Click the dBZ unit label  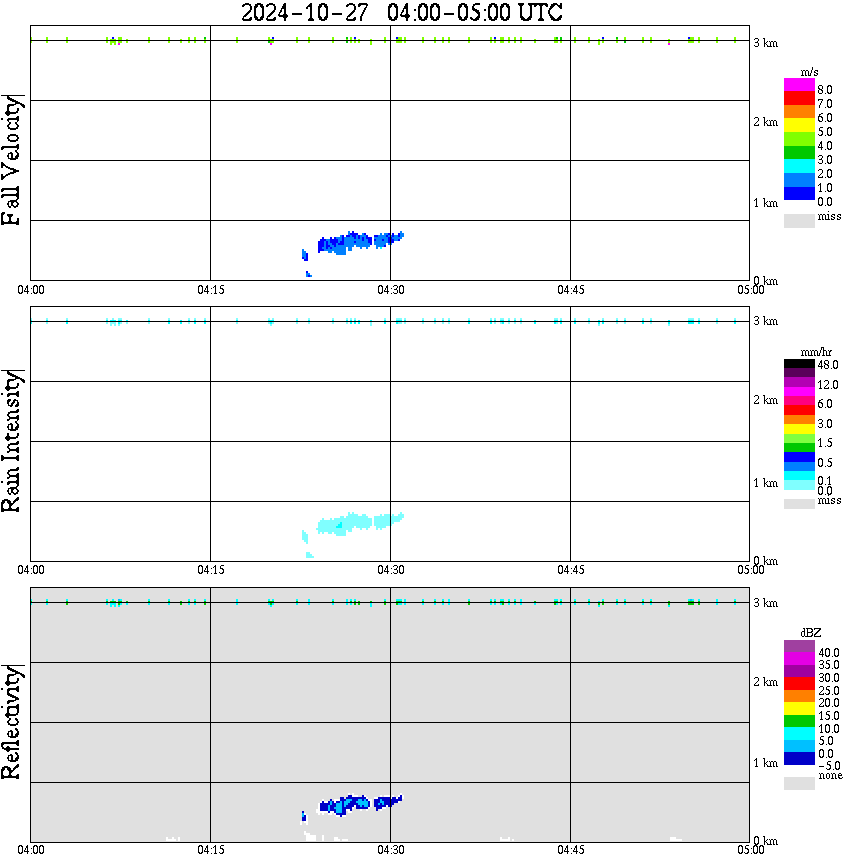coord(811,632)
